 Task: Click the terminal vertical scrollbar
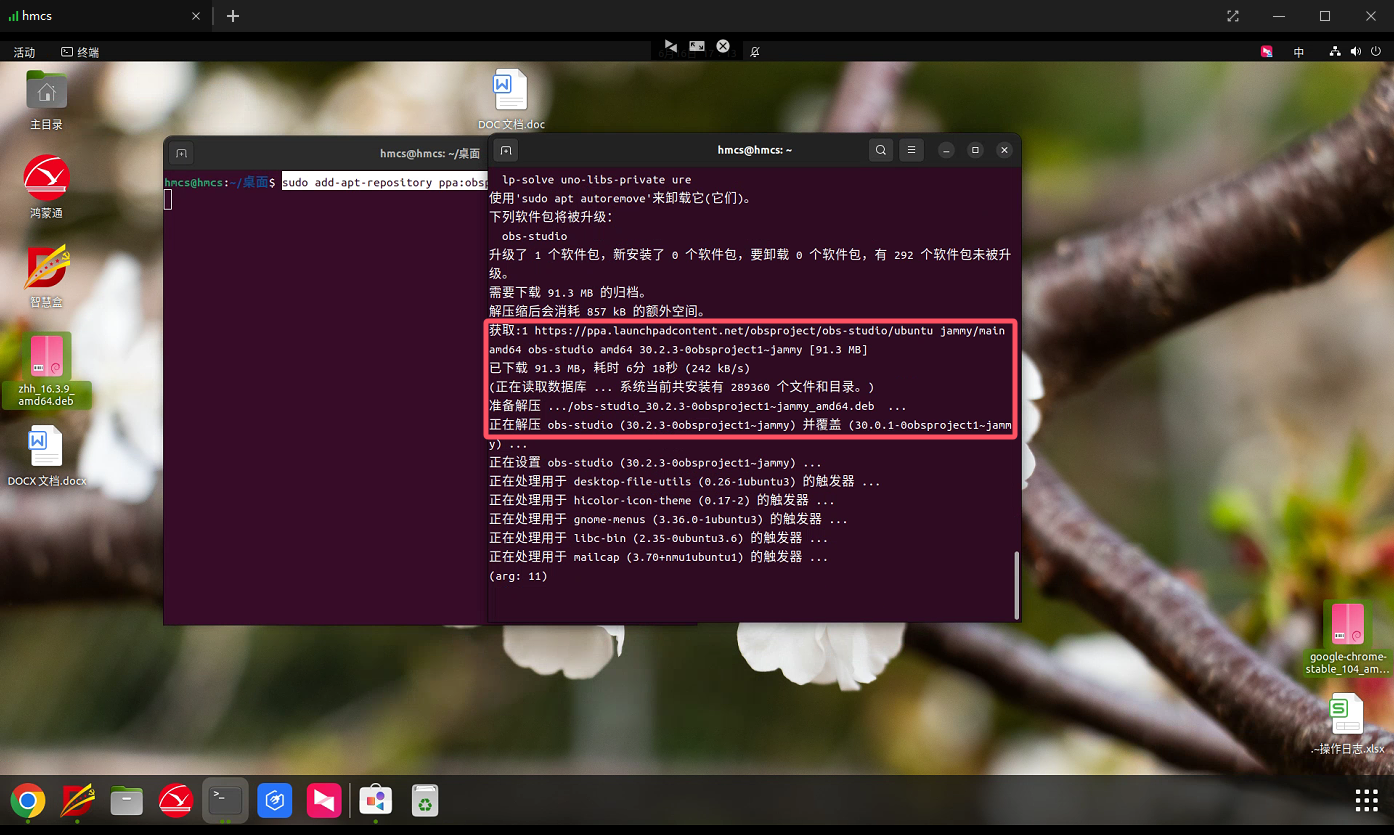(x=1016, y=583)
